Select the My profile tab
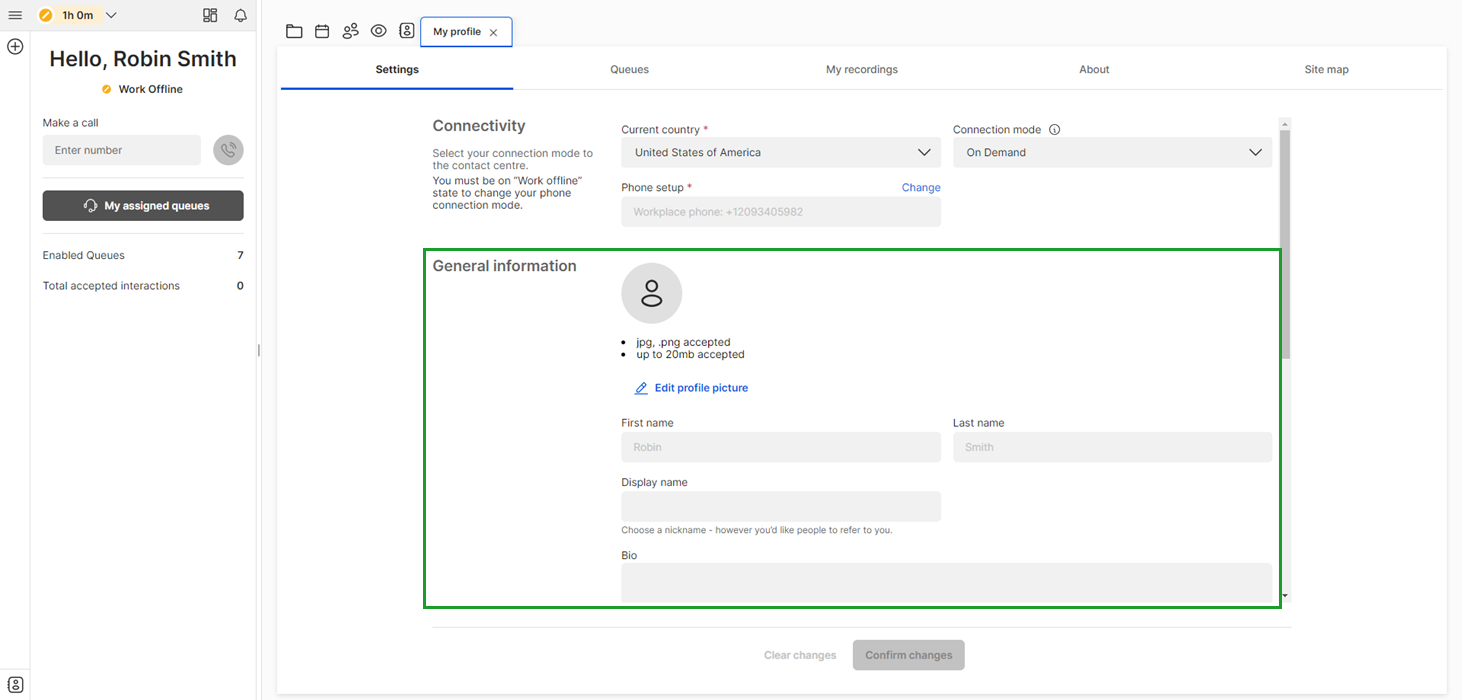 tap(466, 32)
